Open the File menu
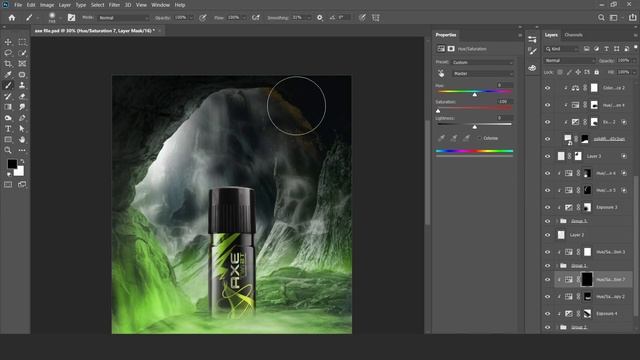Image resolution: width=640 pixels, height=360 pixels. point(18,5)
